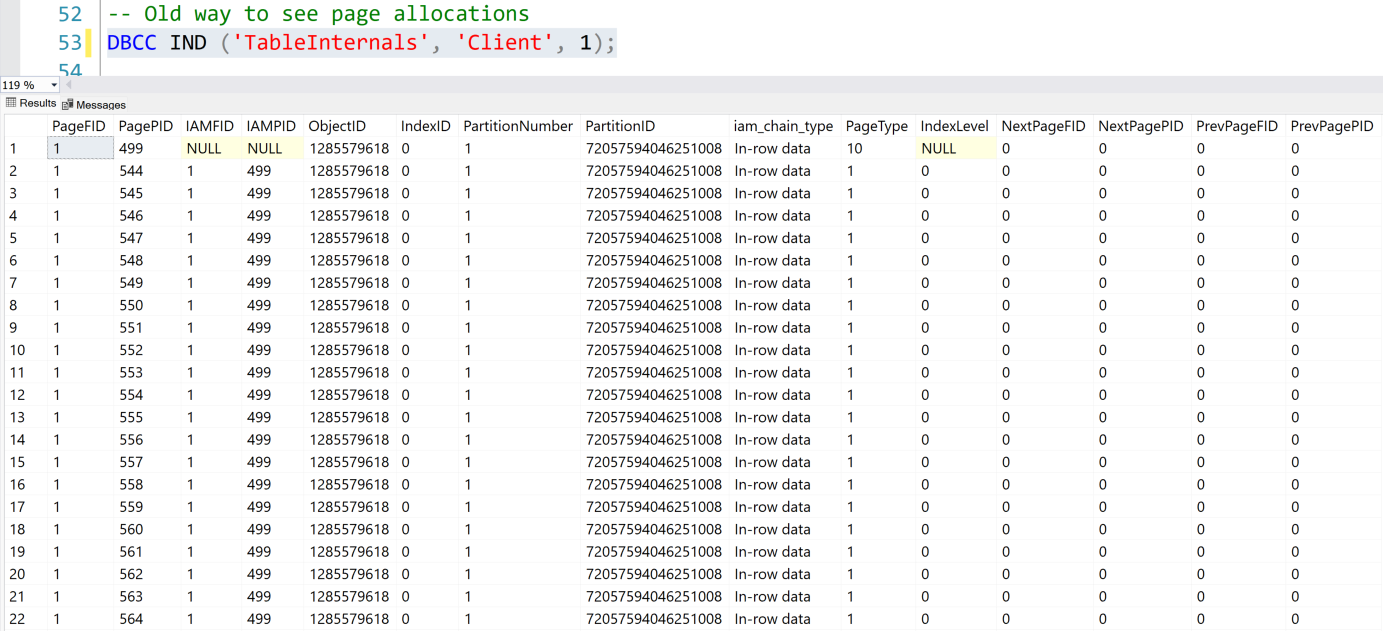Click PagePID cell 553
This screenshot has height=631, width=1383.
[146, 372]
